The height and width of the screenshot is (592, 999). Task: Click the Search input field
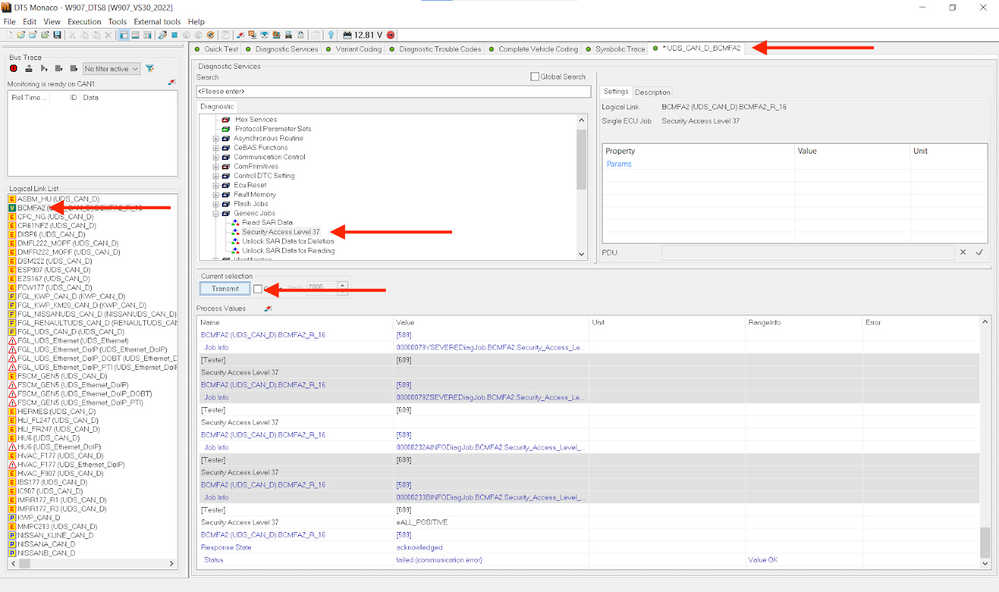pyautogui.click(x=394, y=92)
